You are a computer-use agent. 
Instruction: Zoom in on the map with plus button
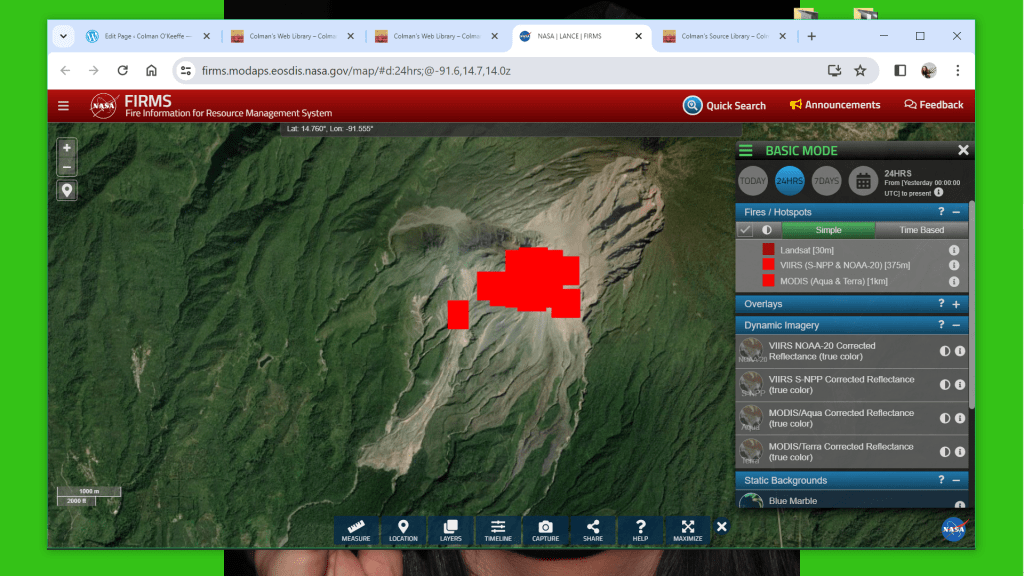coord(67,148)
